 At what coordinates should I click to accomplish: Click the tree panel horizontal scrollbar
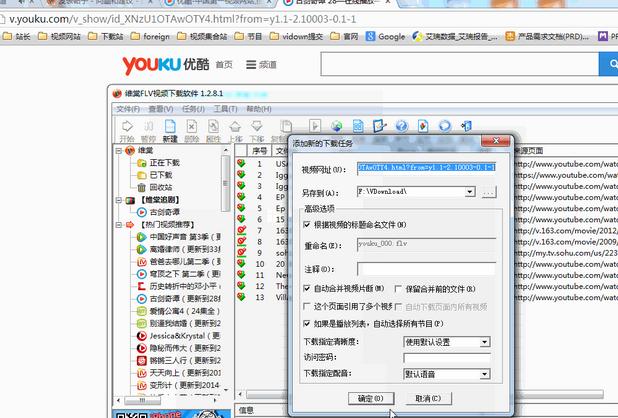(142, 400)
